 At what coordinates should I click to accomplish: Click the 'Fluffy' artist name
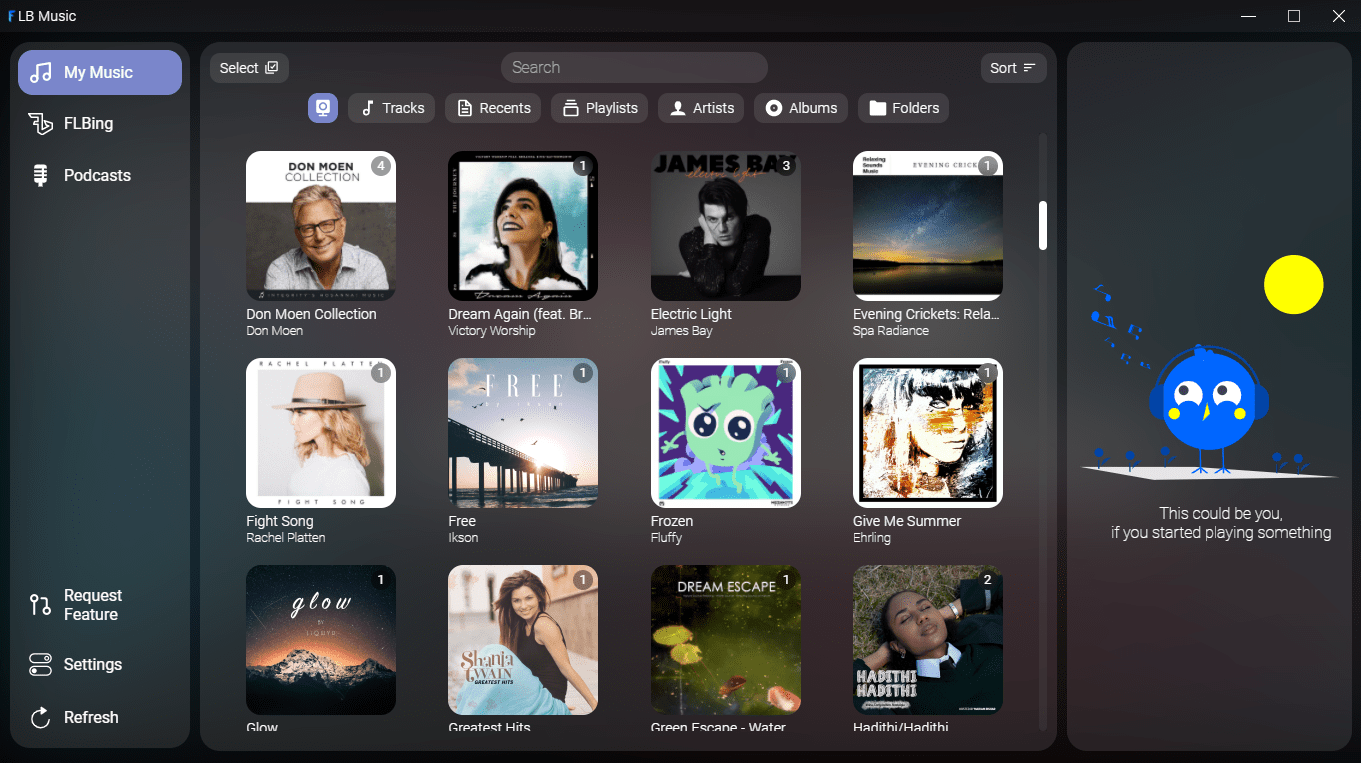click(x=667, y=538)
